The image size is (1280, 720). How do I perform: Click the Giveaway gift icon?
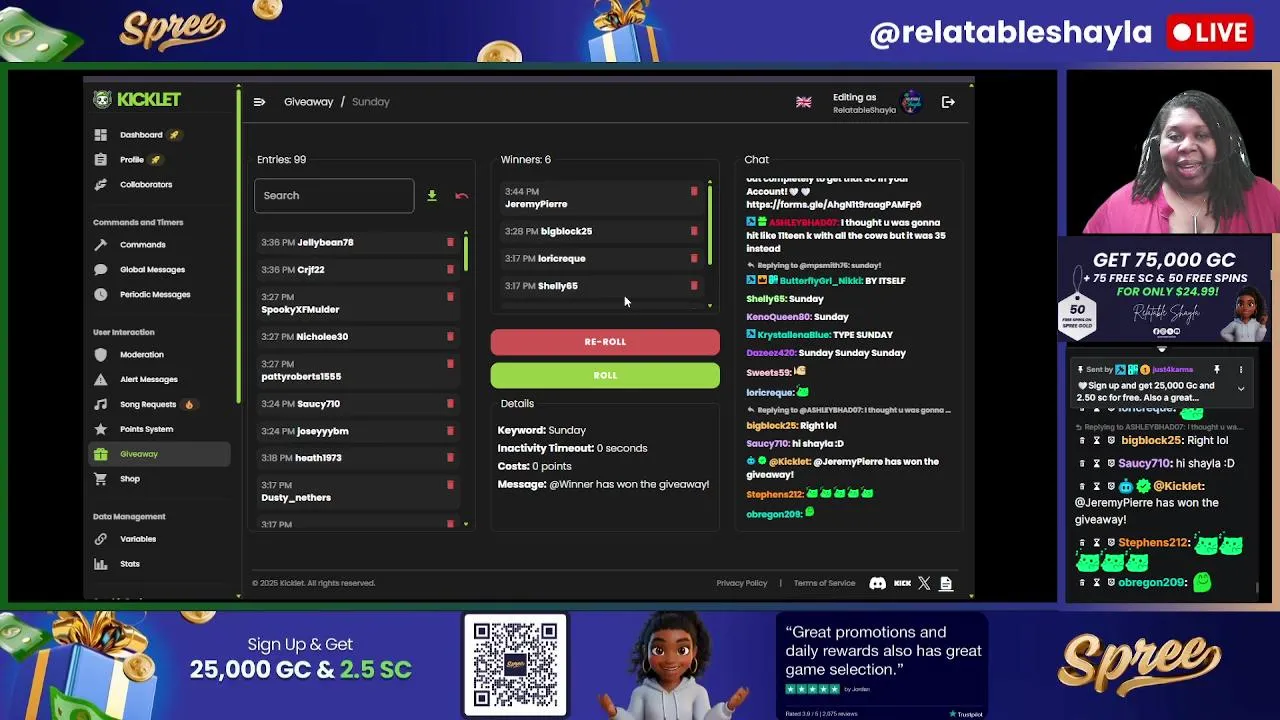pos(100,454)
